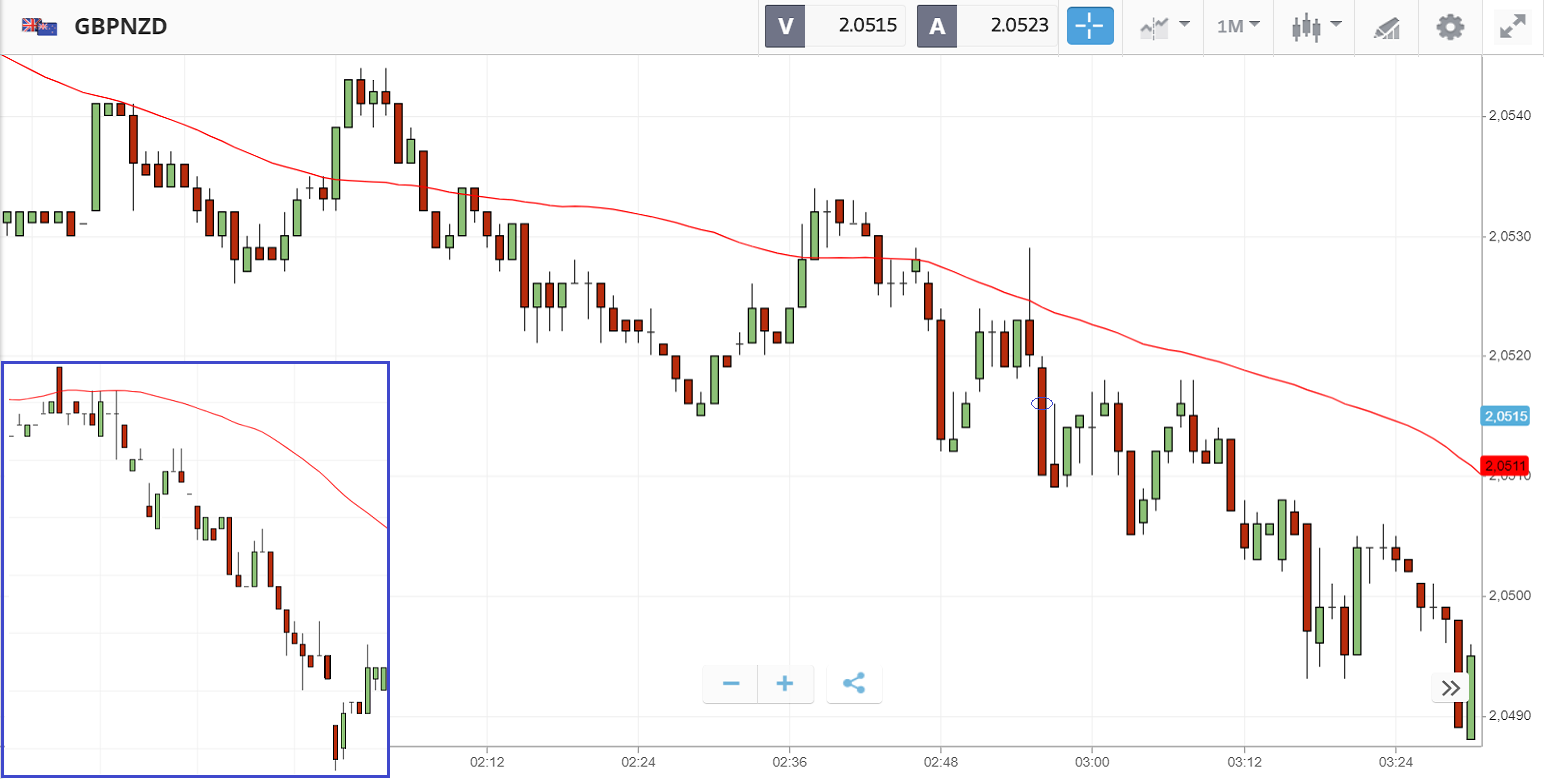Click the V sell price 2.0515 button
The width and height of the screenshot is (1544, 779).
pos(834,26)
